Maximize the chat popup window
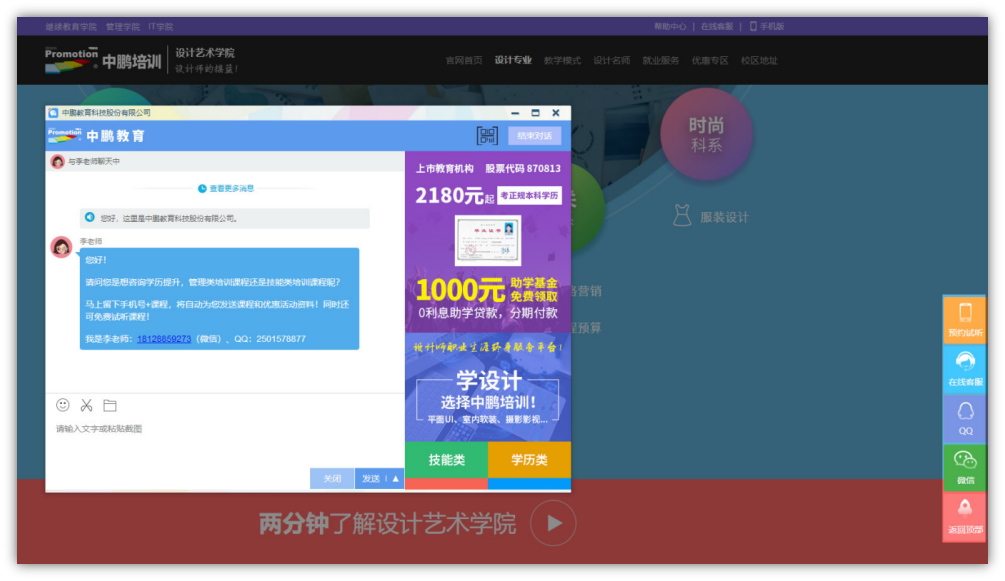 535,113
